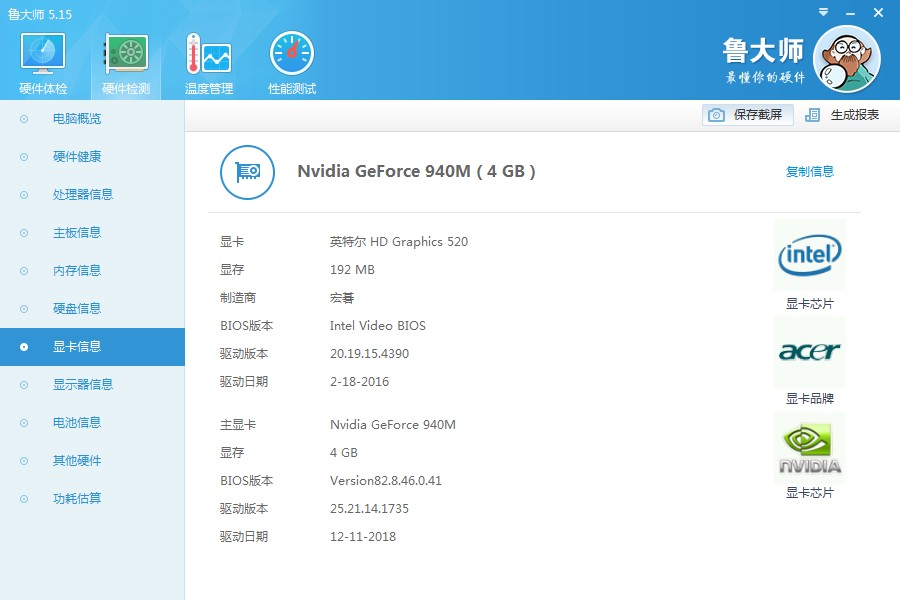Open the dropdown arrow in the title bar
Screen dimensions: 900x600
click(x=823, y=12)
